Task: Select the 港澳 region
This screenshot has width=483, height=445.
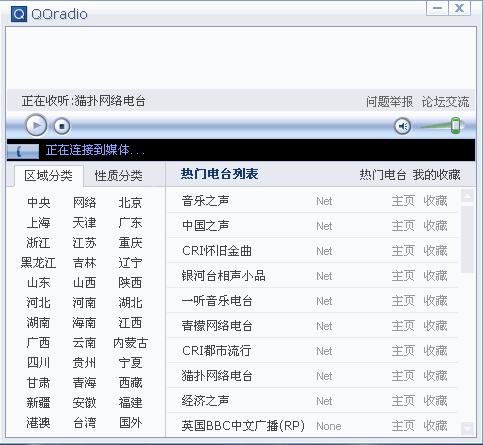Action: point(39,423)
